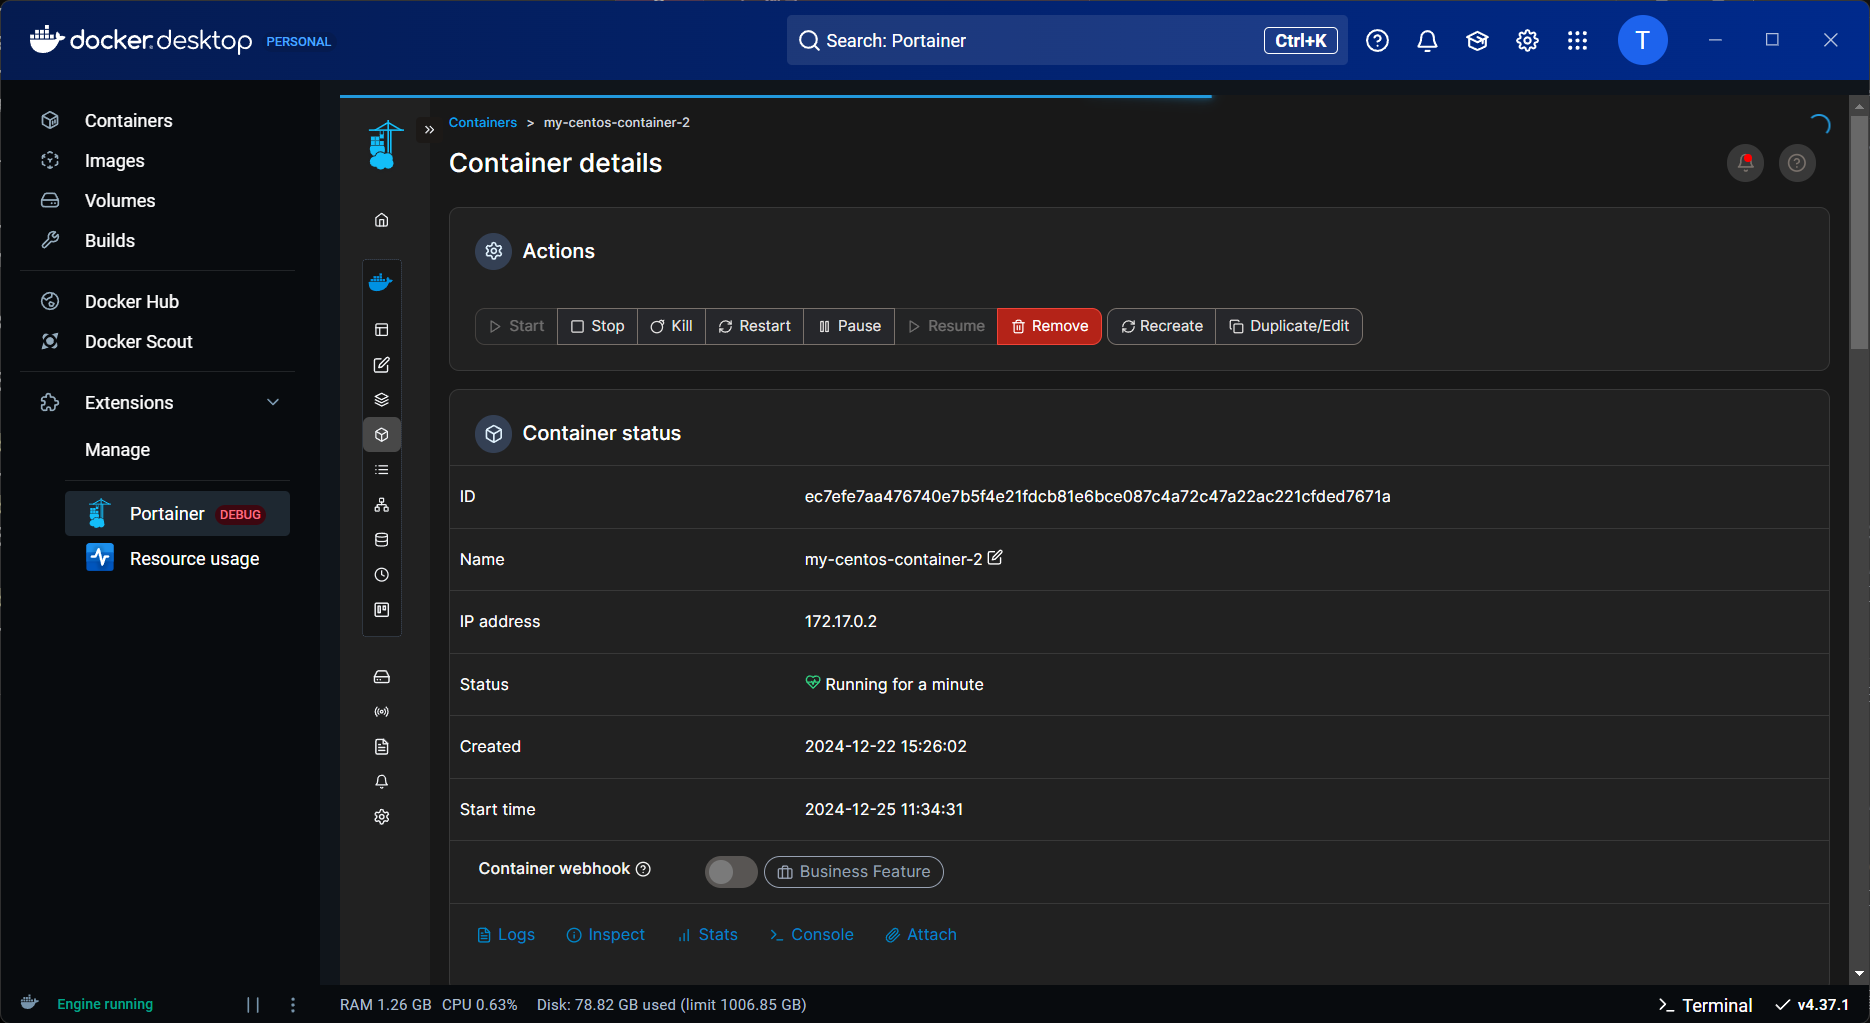Open the Inspect link
This screenshot has width=1870, height=1023.
tap(606, 935)
